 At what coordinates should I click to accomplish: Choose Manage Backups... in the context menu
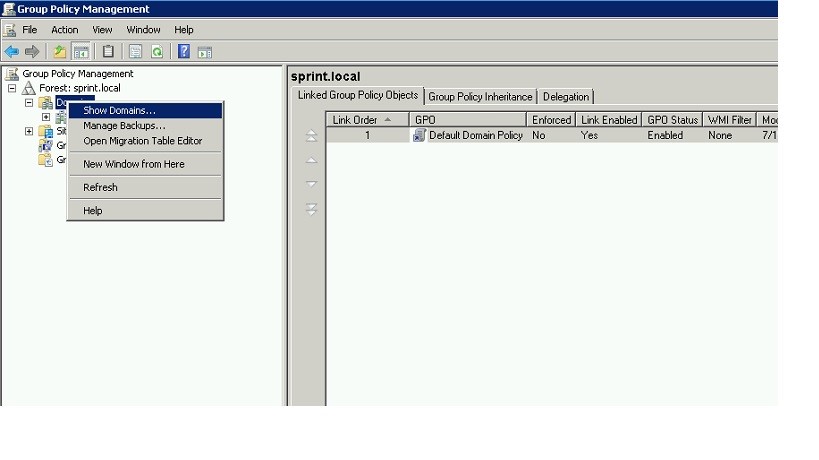click(145, 125)
